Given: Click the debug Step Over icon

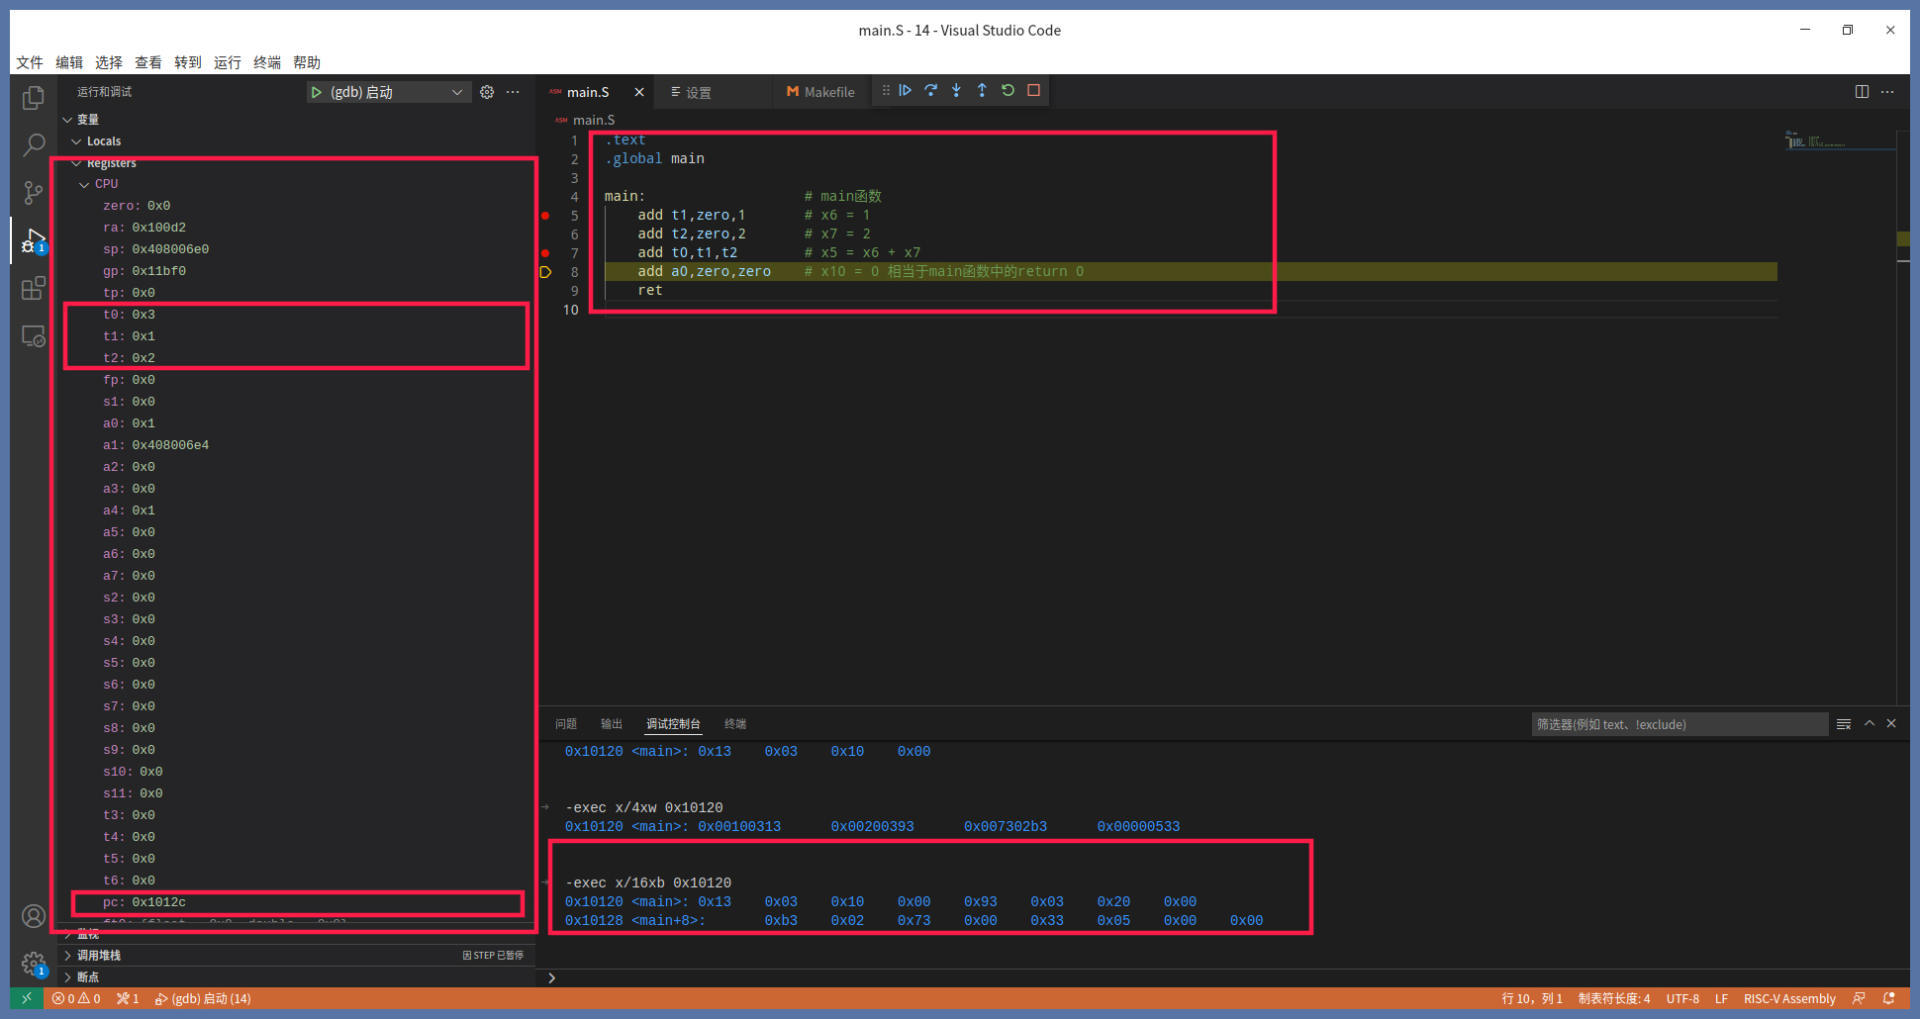Looking at the screenshot, I should coord(931,91).
